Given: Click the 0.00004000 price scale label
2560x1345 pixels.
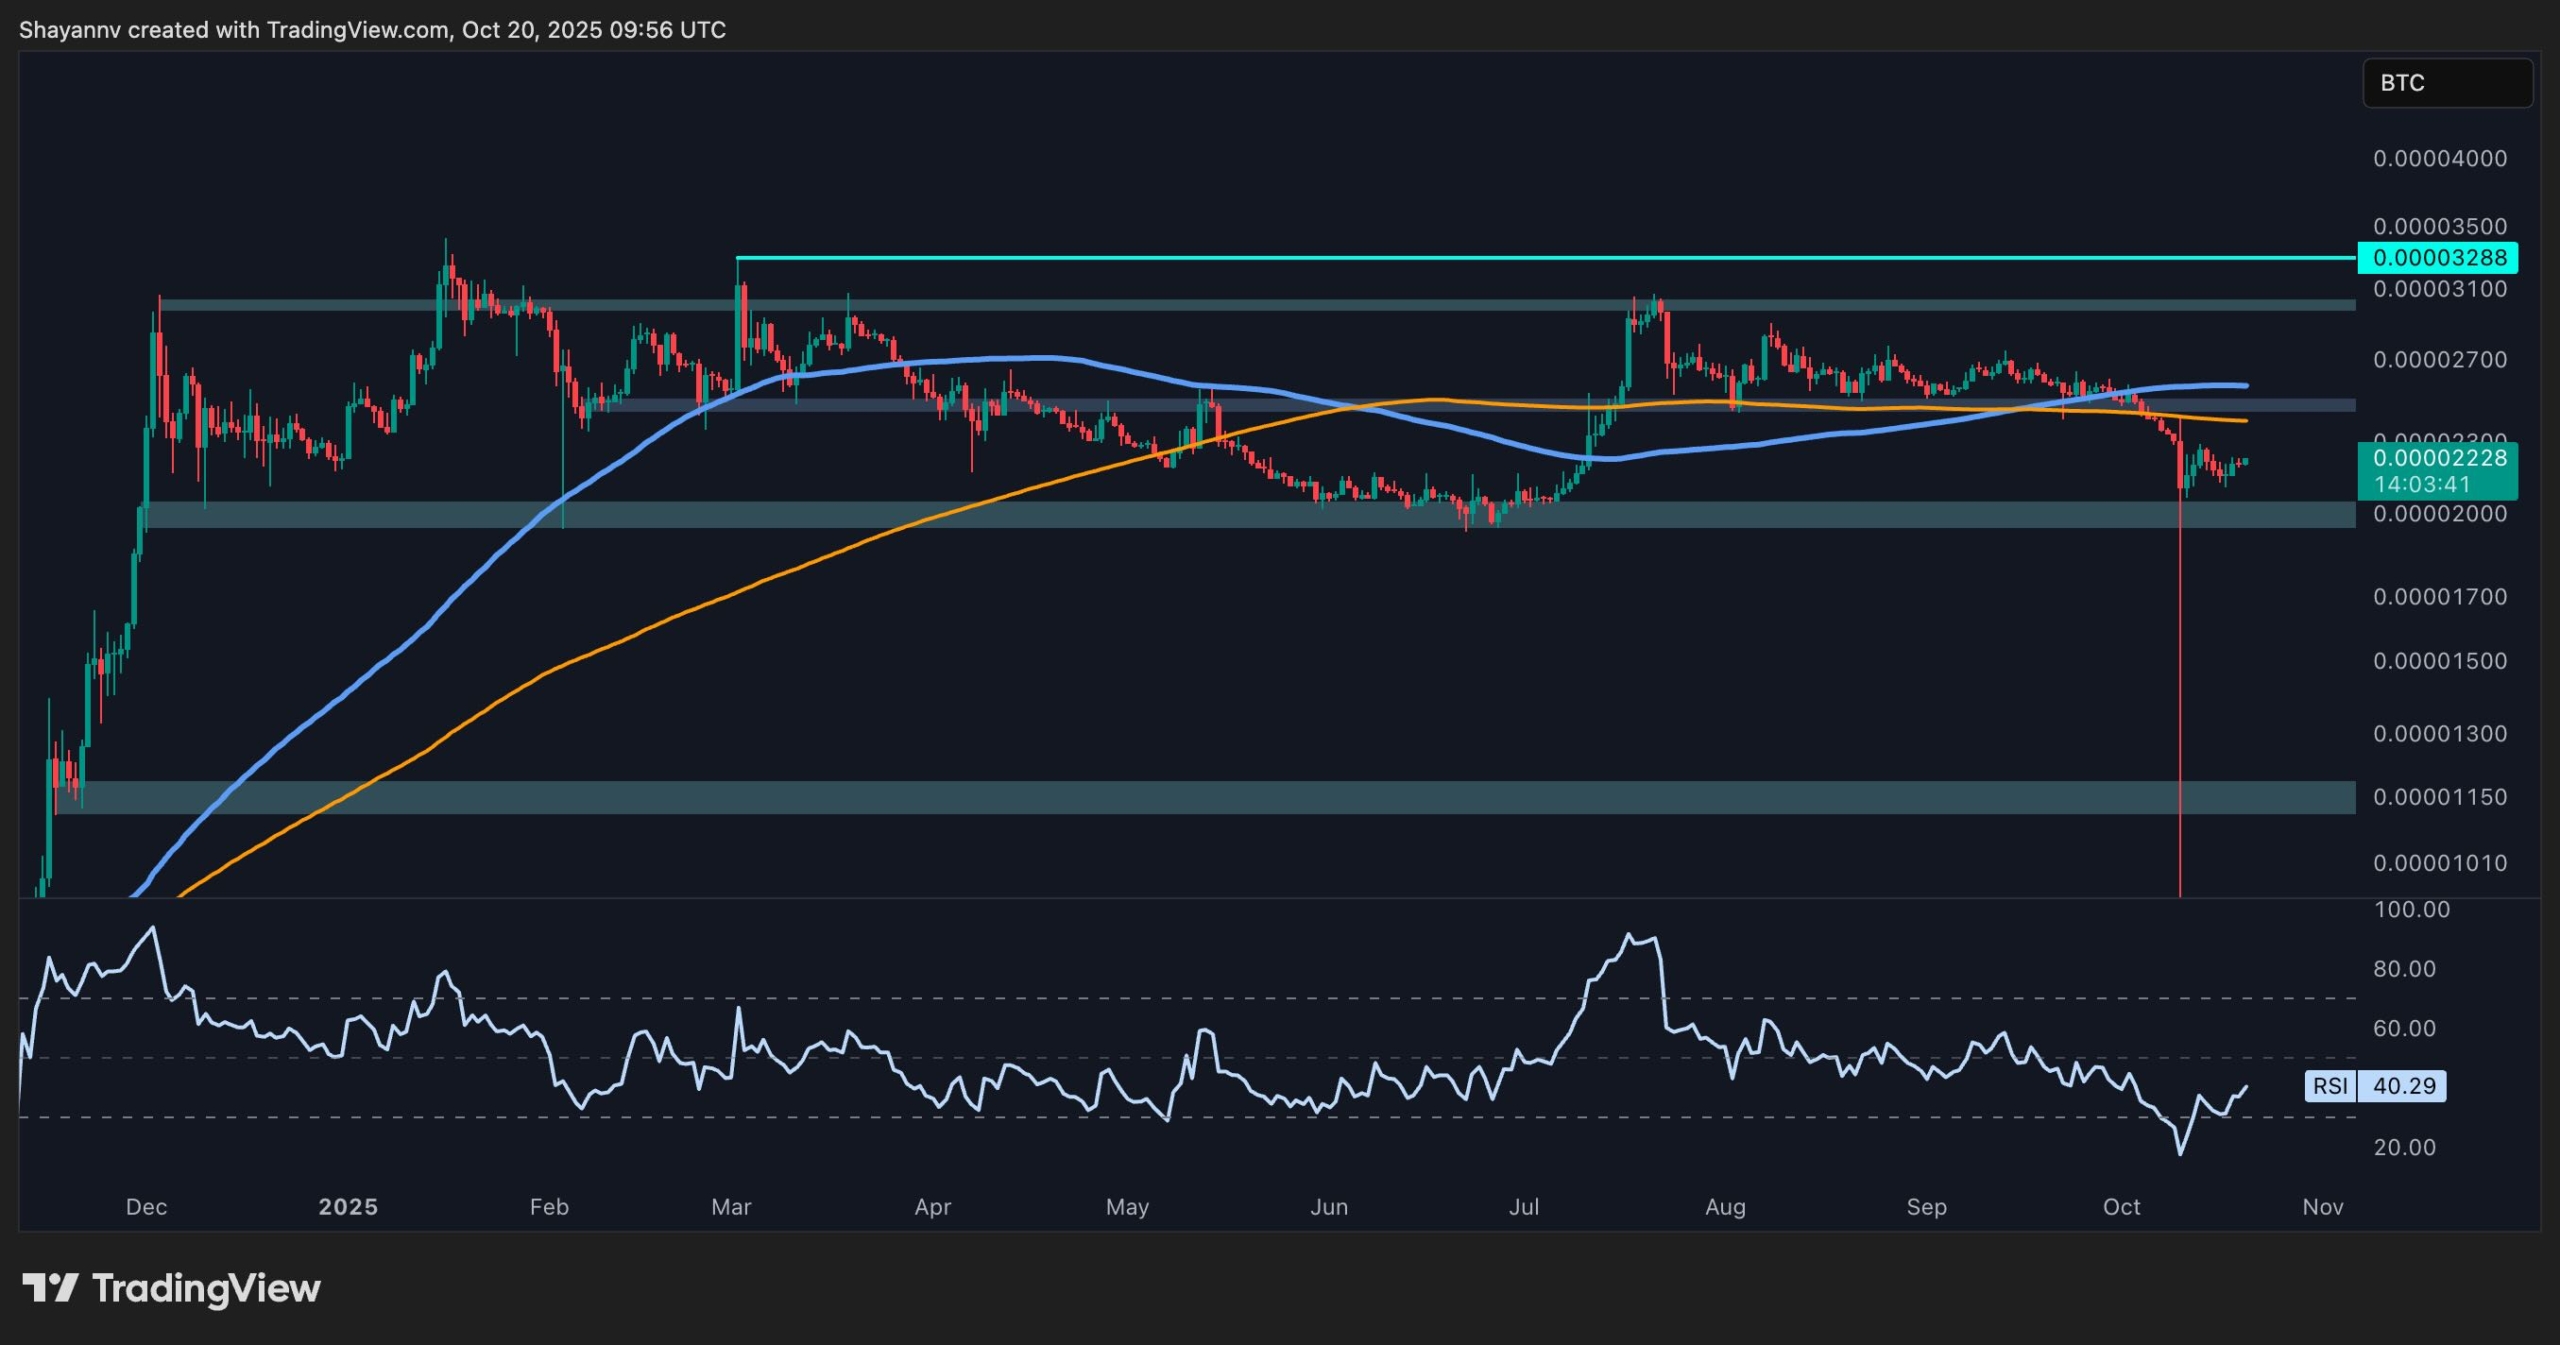Looking at the screenshot, I should (2440, 159).
